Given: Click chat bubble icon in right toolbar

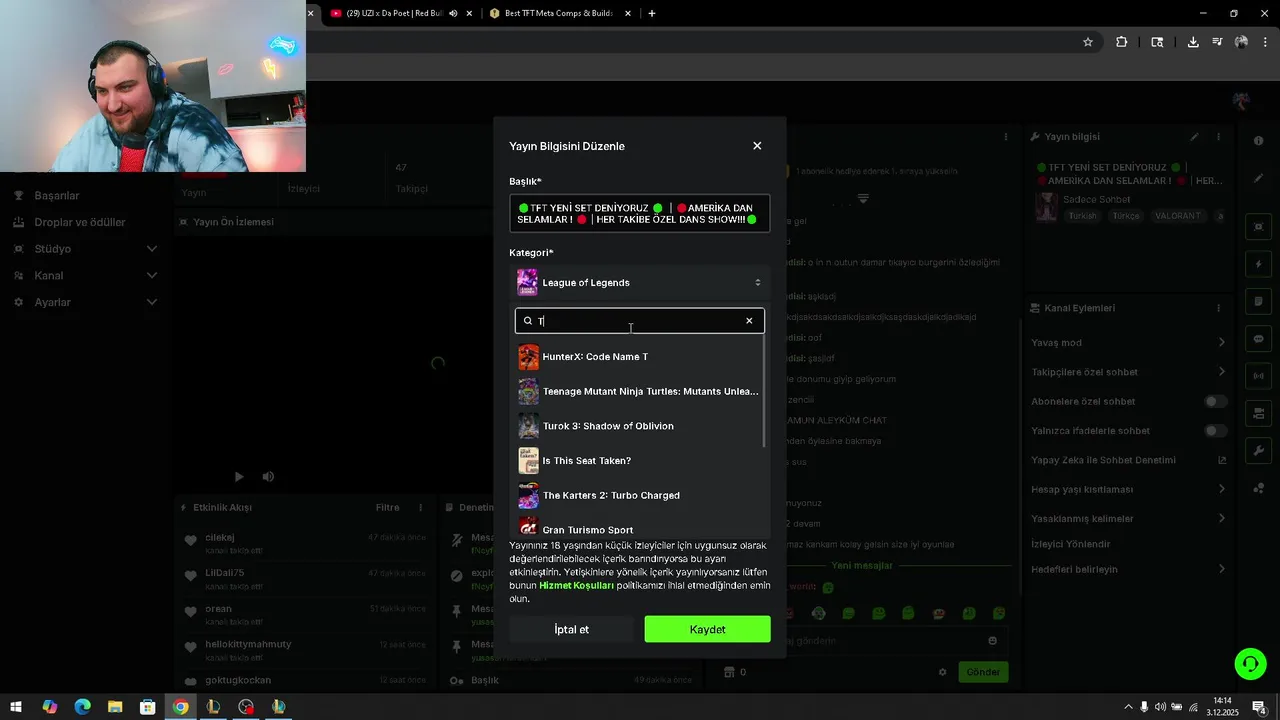Looking at the screenshot, I should tap(1258, 339).
